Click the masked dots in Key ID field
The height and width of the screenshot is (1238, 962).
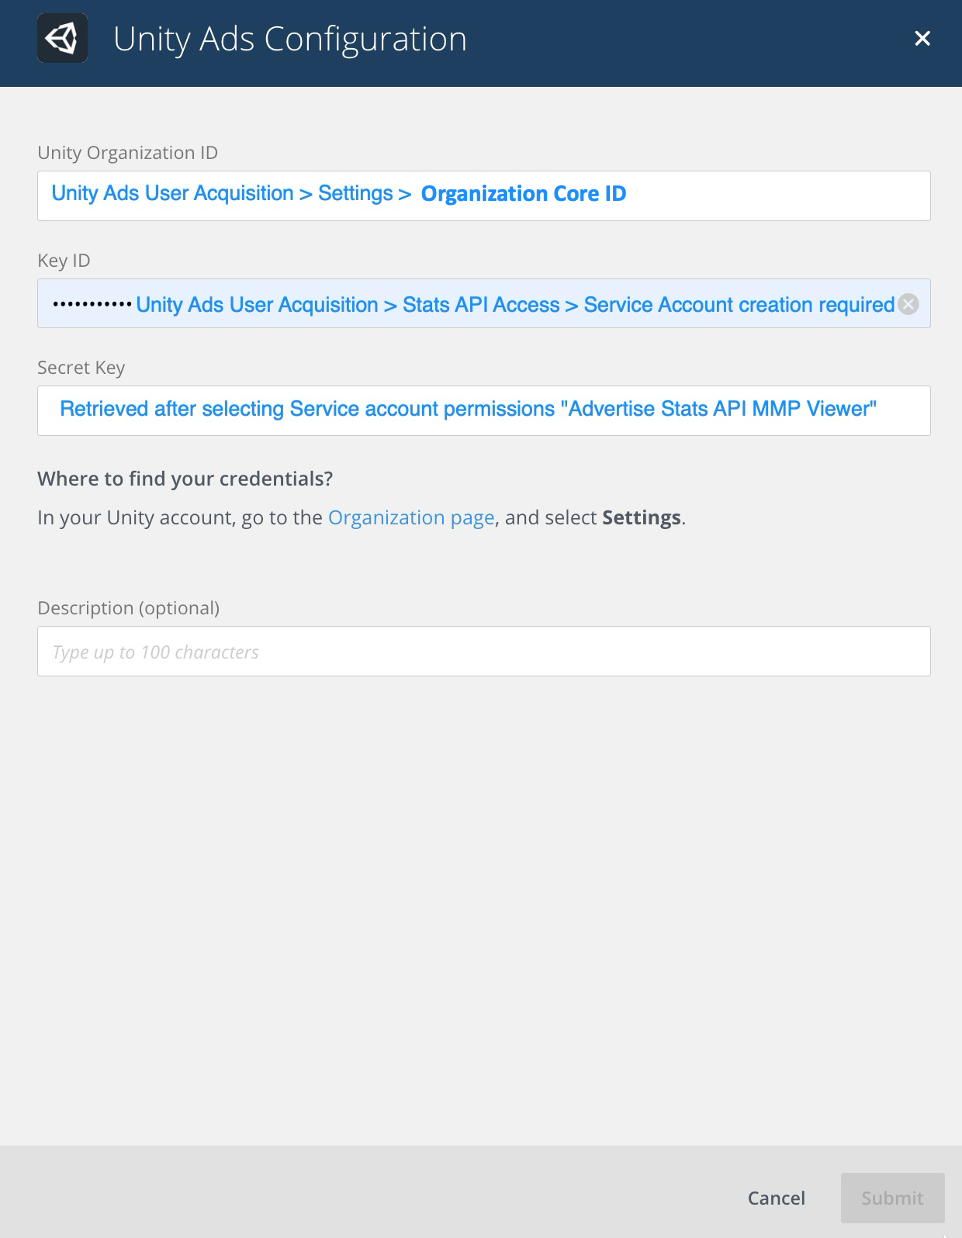[91, 304]
